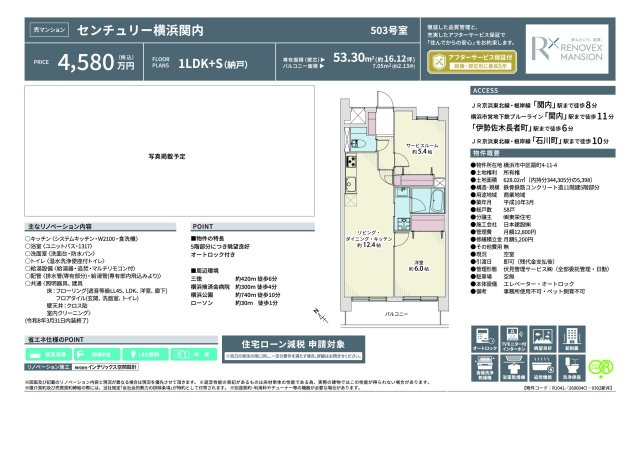The height and width of the screenshot is (451, 640).
Task: Click the After-Service warranty shield badge
Action: point(472,62)
